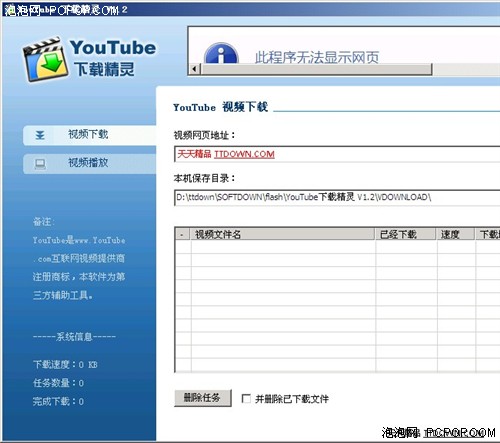Click the 任务数量：0 status text
Image resolution: width=500 pixels, height=443 pixels.
pyautogui.click(x=58, y=383)
